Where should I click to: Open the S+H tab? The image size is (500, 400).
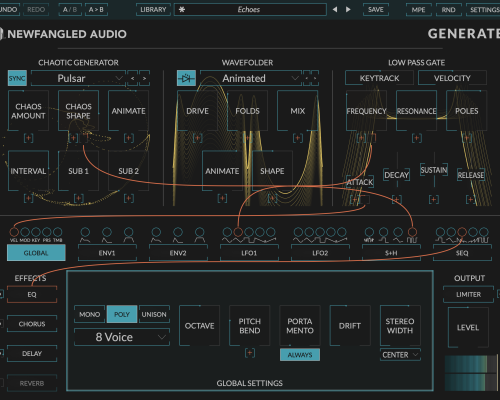click(391, 253)
